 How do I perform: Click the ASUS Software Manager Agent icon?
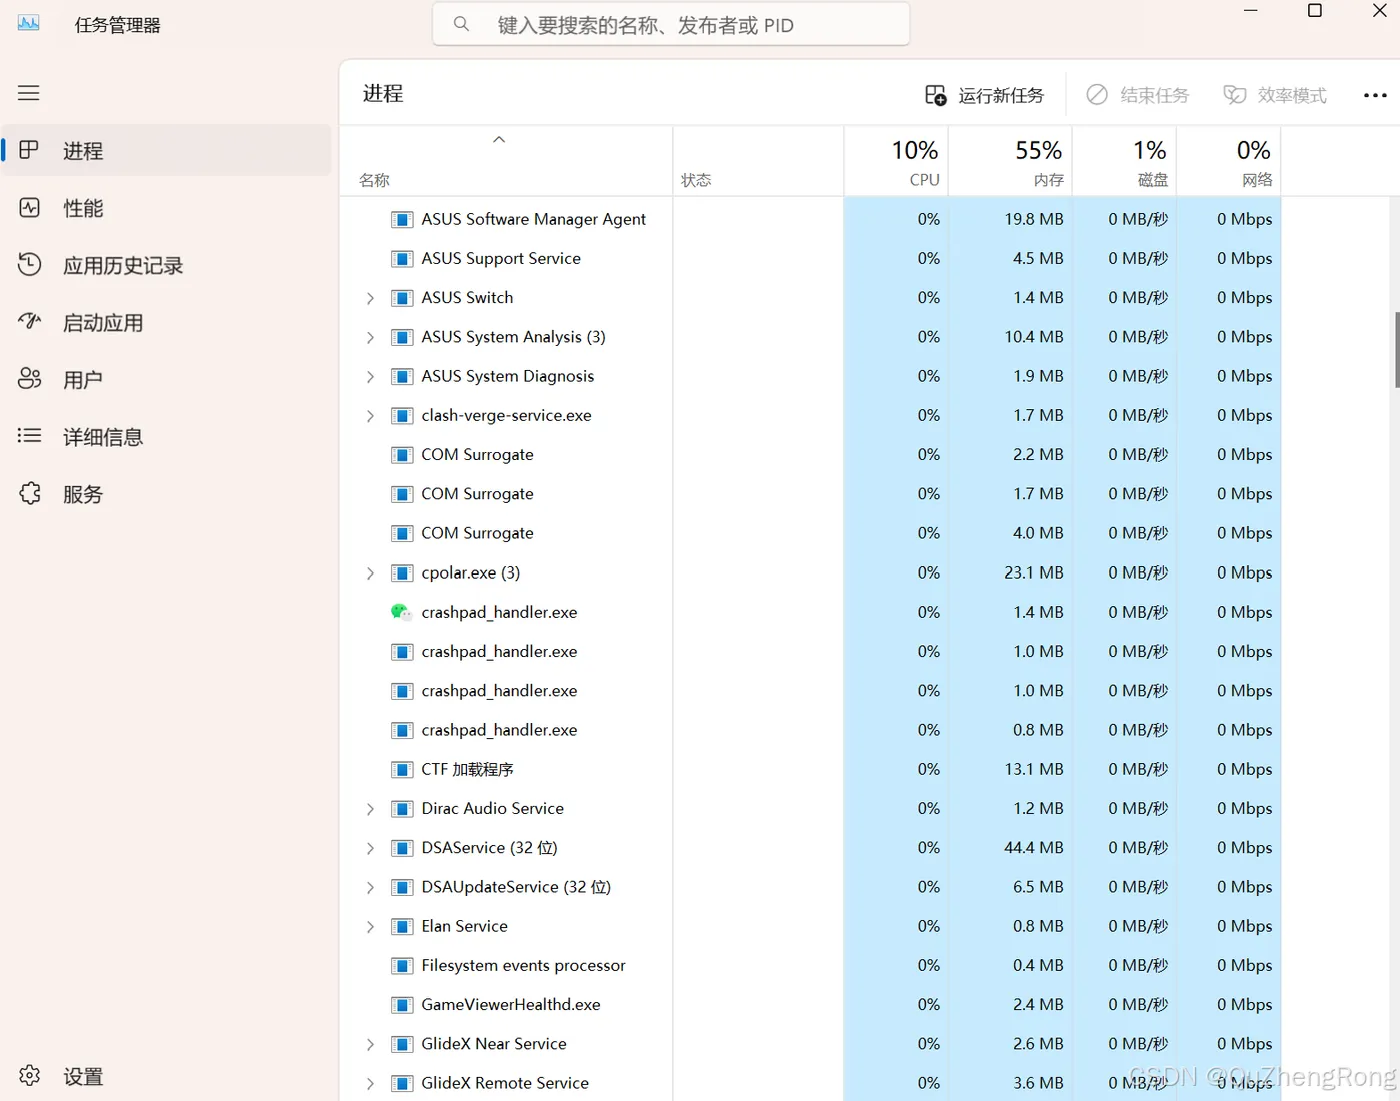click(402, 219)
